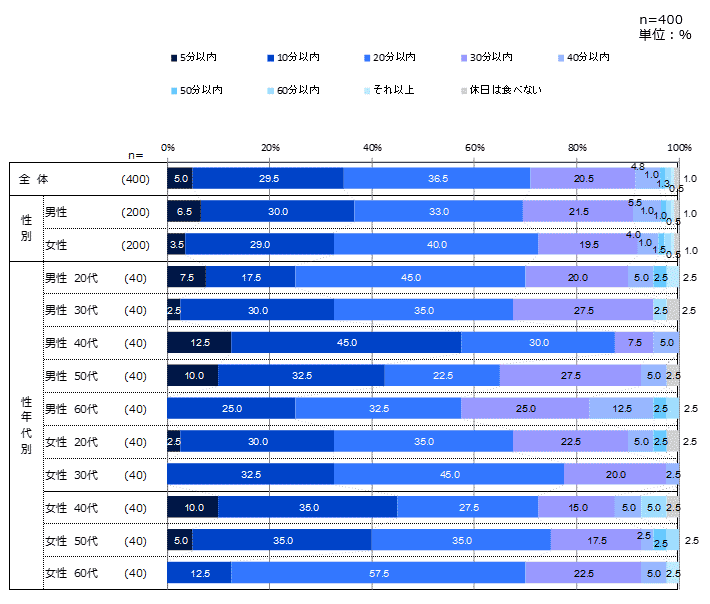Screen dimensions: 710x604
Task: Select the 57.5 segment in 女性 60代 bar
Action: click(x=378, y=574)
